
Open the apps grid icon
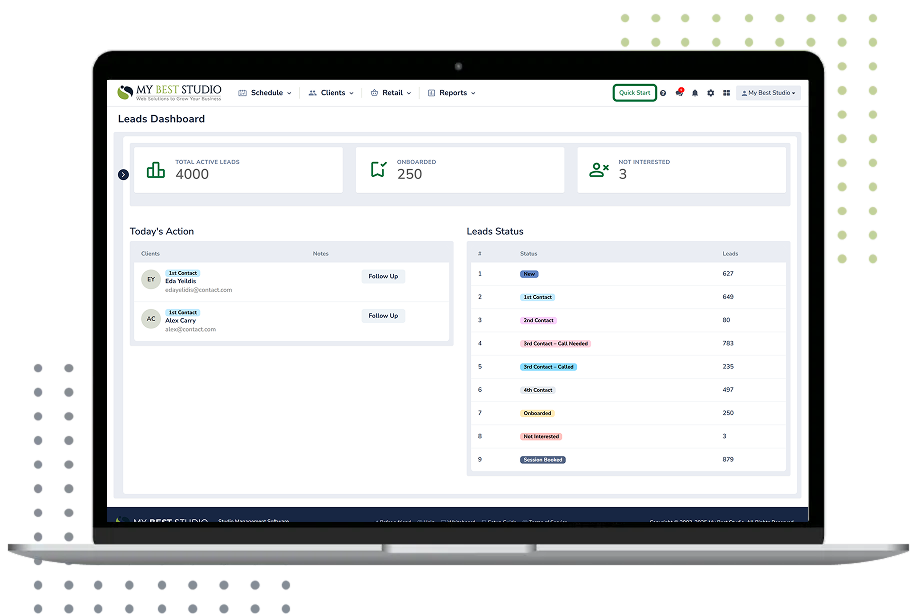click(x=727, y=93)
